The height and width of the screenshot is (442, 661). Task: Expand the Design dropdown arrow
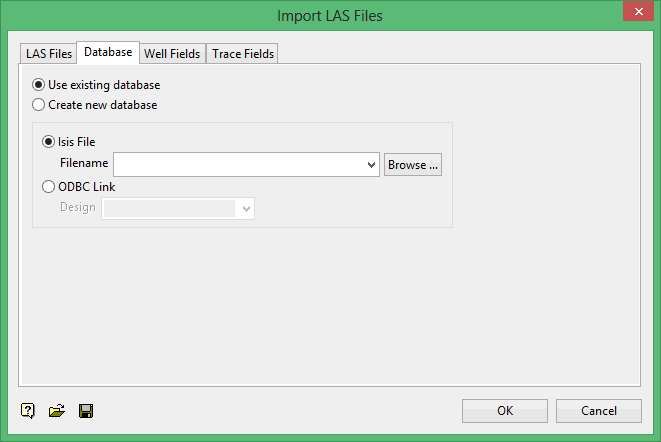(247, 208)
